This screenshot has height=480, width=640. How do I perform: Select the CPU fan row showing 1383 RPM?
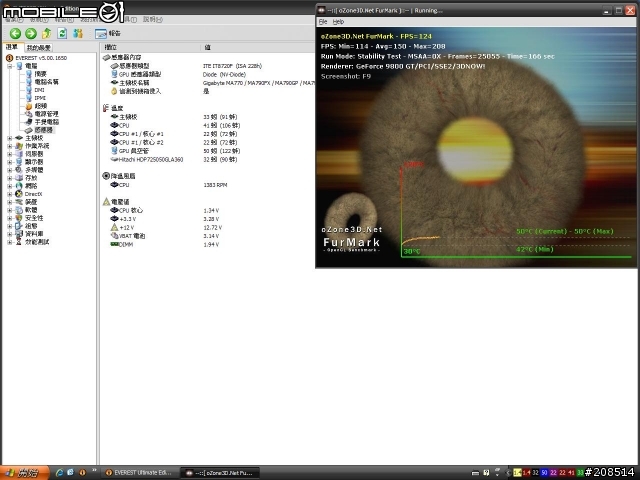pyautogui.click(x=208, y=185)
